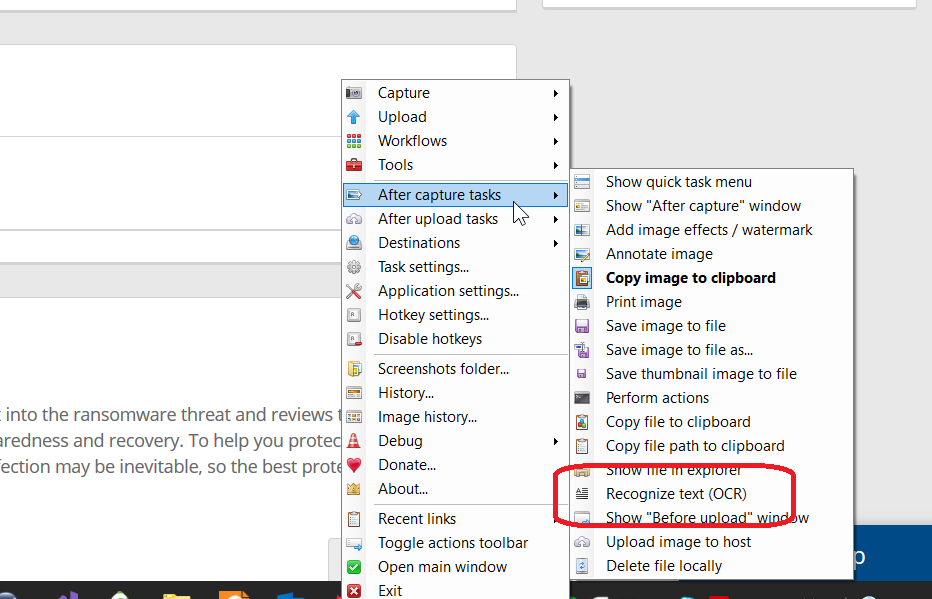Enable Add image effects / watermark task

[x=711, y=230]
